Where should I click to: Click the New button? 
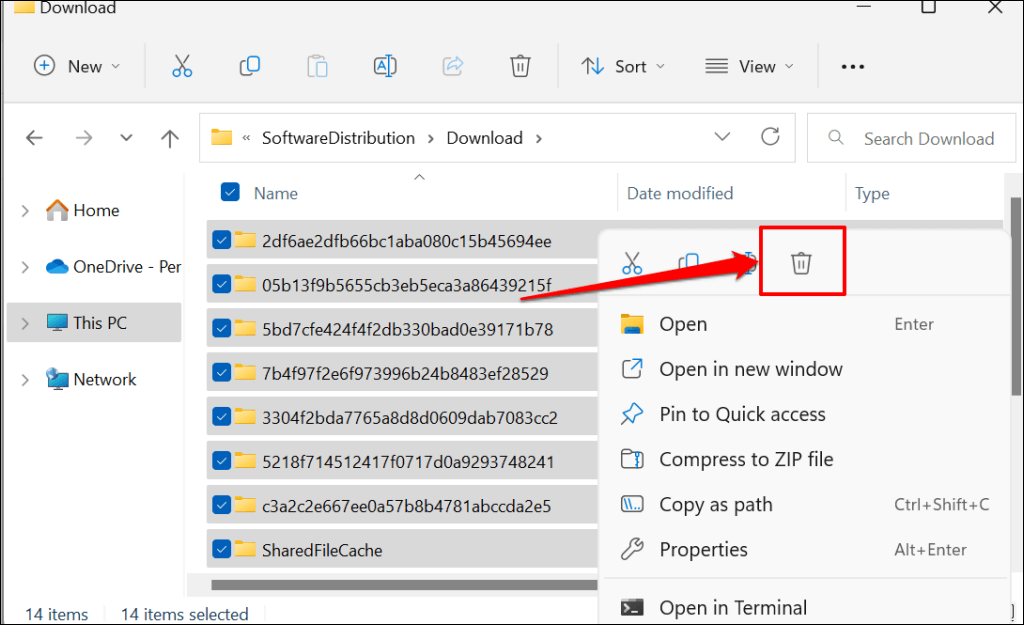[x=77, y=66]
